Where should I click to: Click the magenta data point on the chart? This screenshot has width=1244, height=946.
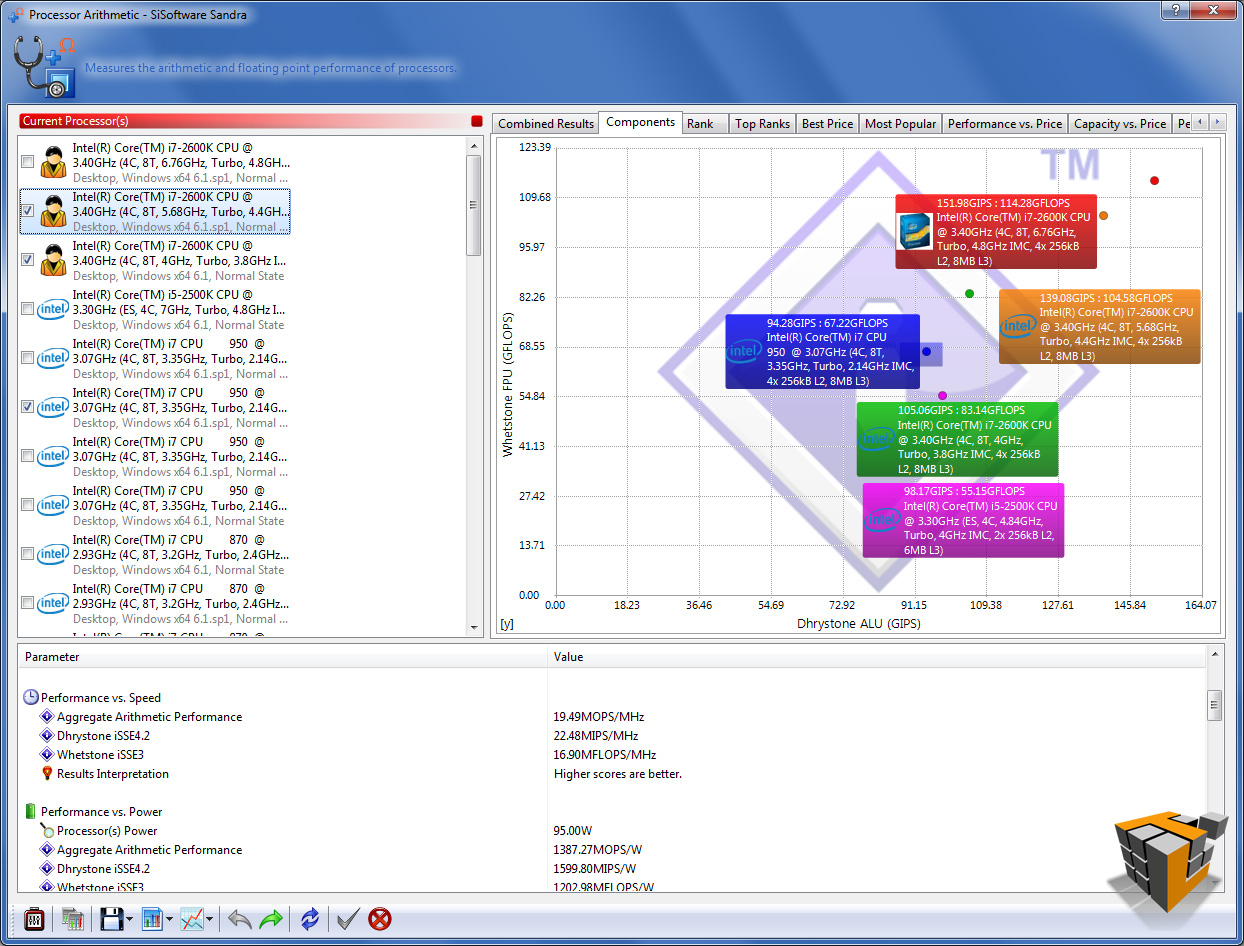pos(942,396)
